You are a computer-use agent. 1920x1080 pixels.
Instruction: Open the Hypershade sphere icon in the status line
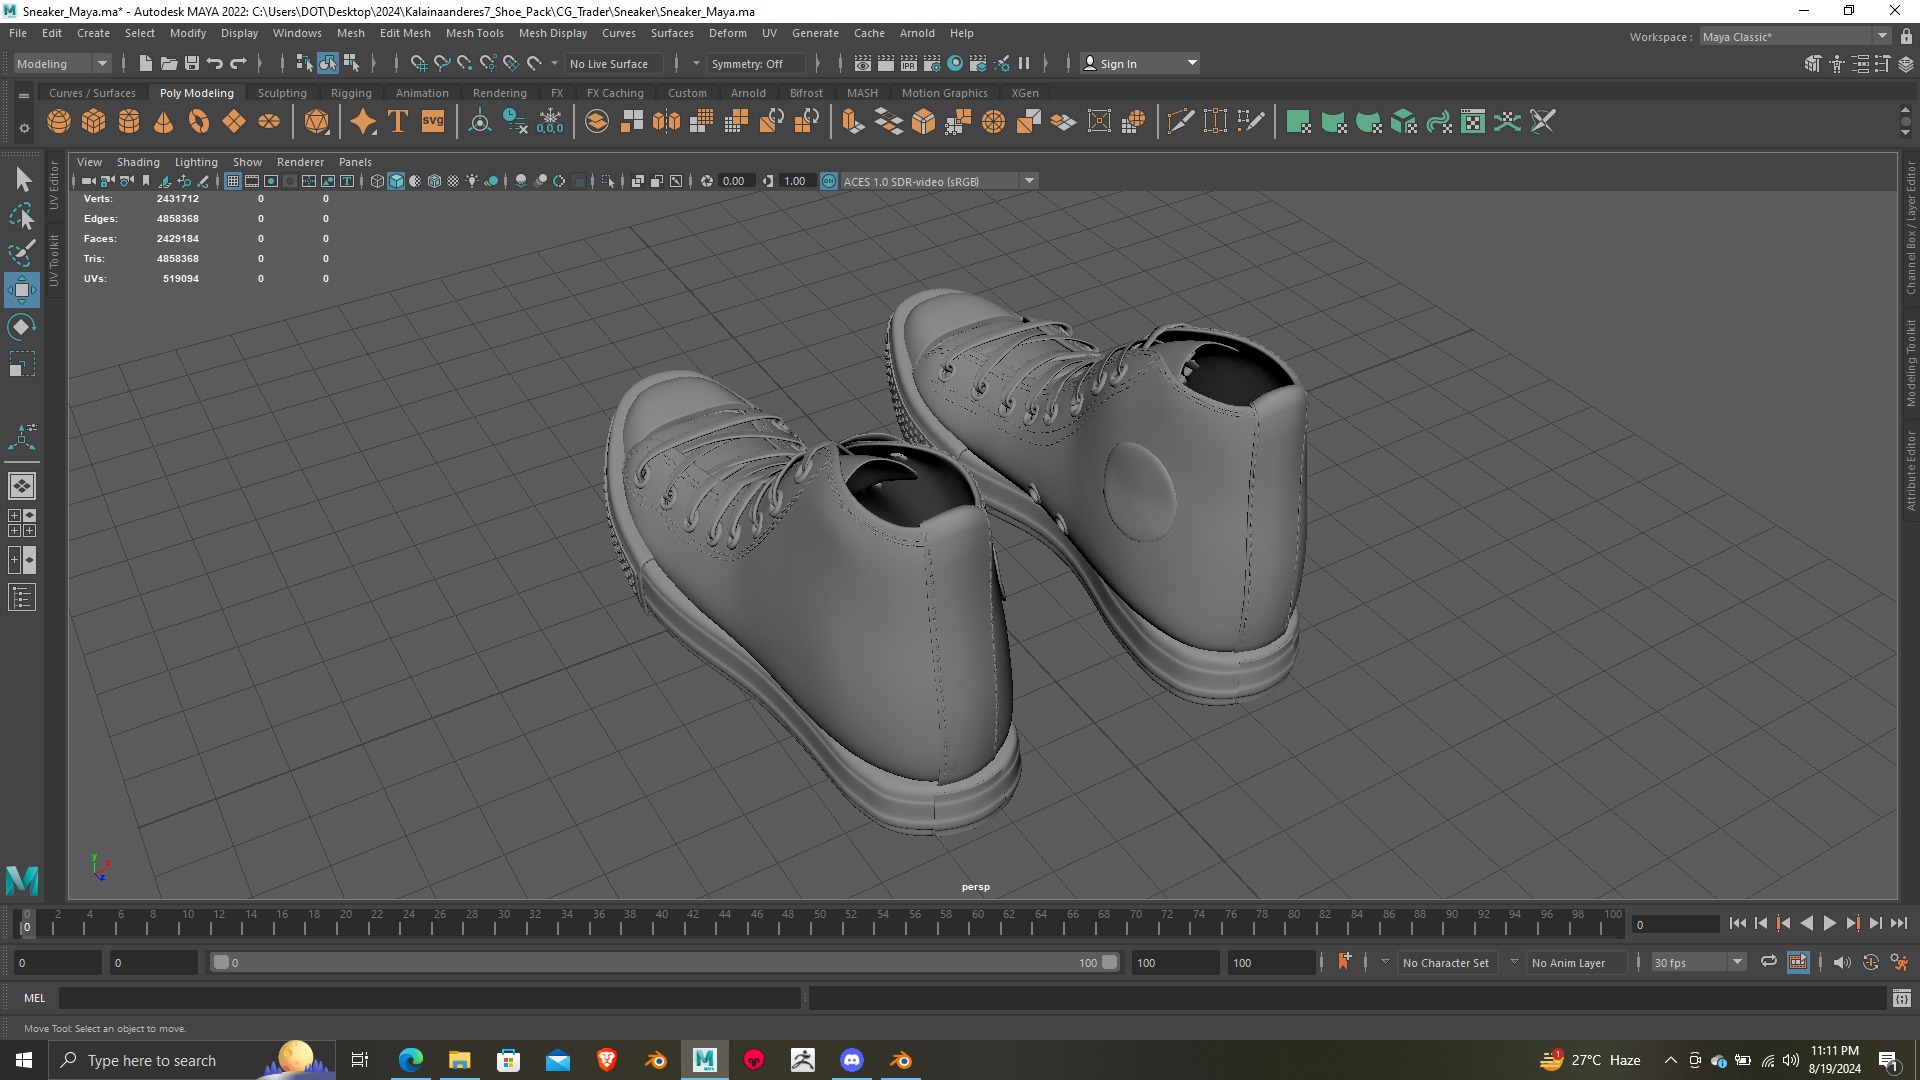(x=955, y=63)
